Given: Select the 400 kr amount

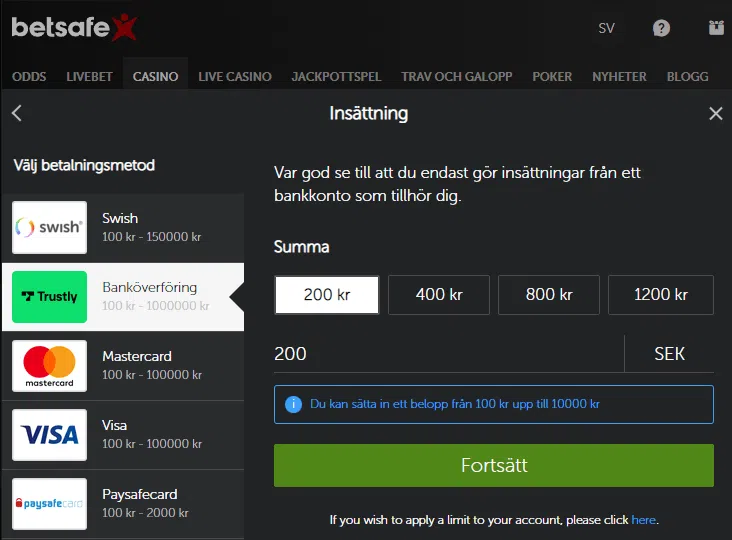Looking at the screenshot, I should pos(439,295).
